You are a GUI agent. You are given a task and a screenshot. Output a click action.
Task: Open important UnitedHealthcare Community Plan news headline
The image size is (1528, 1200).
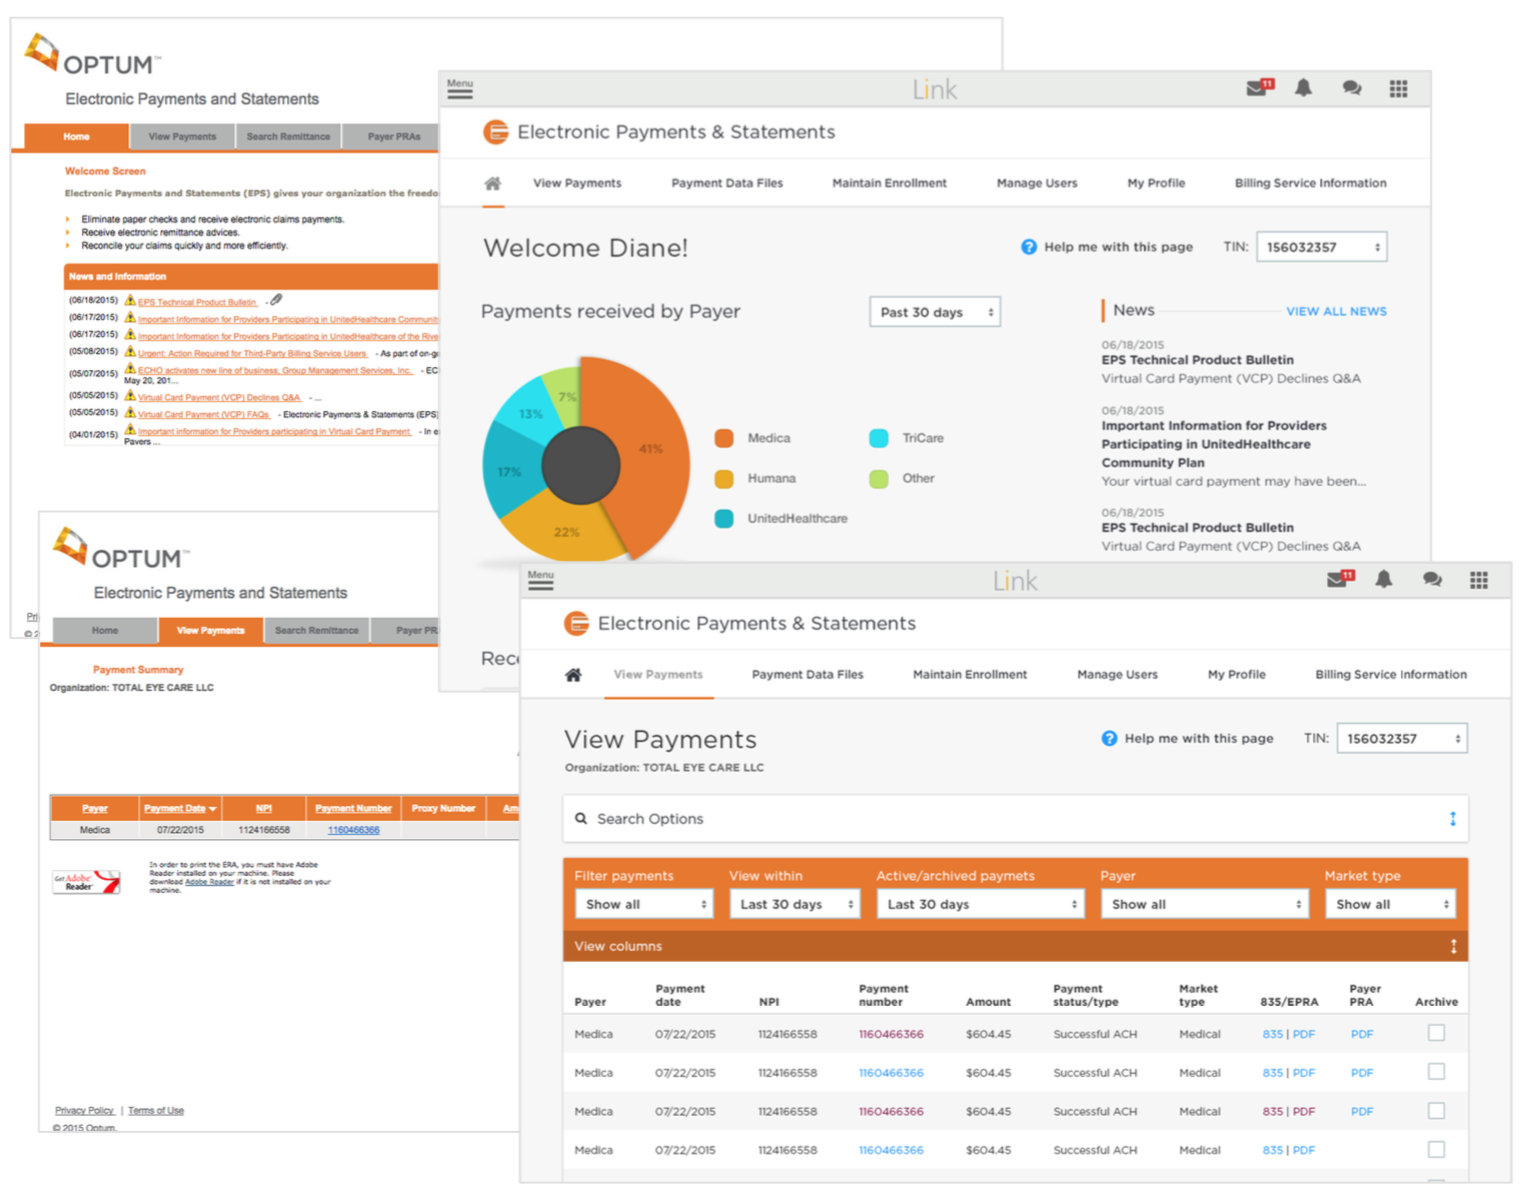click(x=1214, y=444)
